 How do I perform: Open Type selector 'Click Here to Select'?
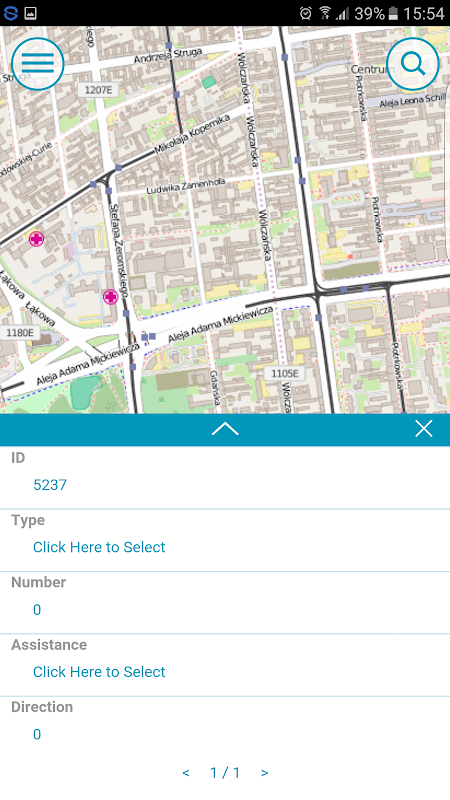[99, 547]
